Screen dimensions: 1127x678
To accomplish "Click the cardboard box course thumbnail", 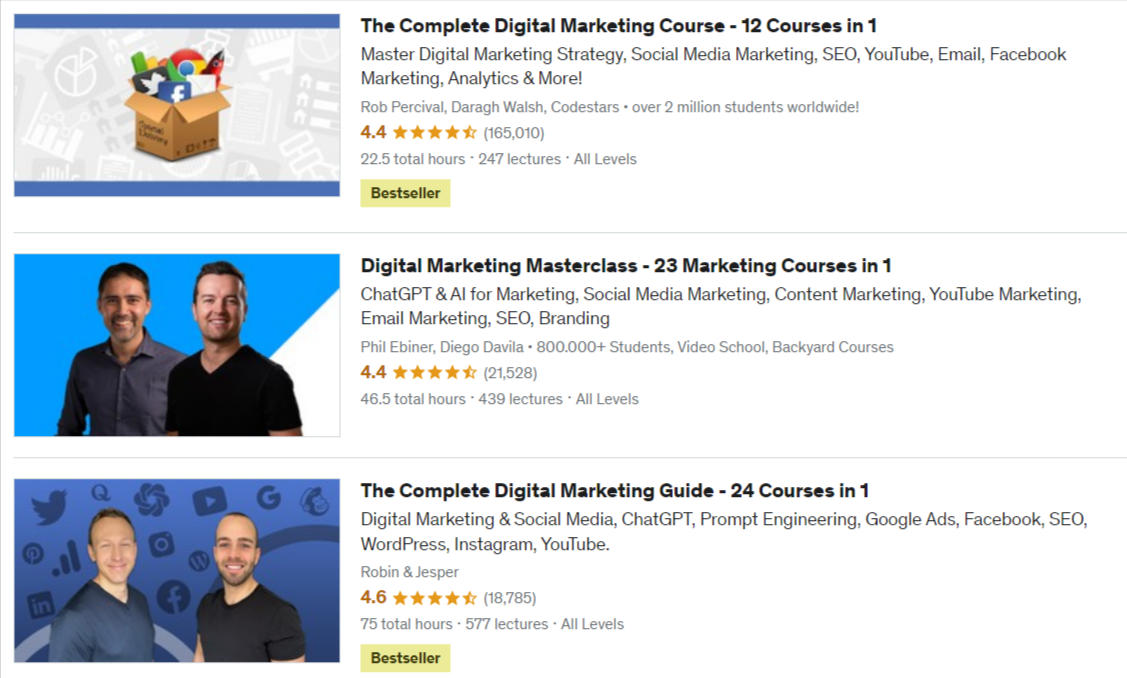I will [177, 105].
